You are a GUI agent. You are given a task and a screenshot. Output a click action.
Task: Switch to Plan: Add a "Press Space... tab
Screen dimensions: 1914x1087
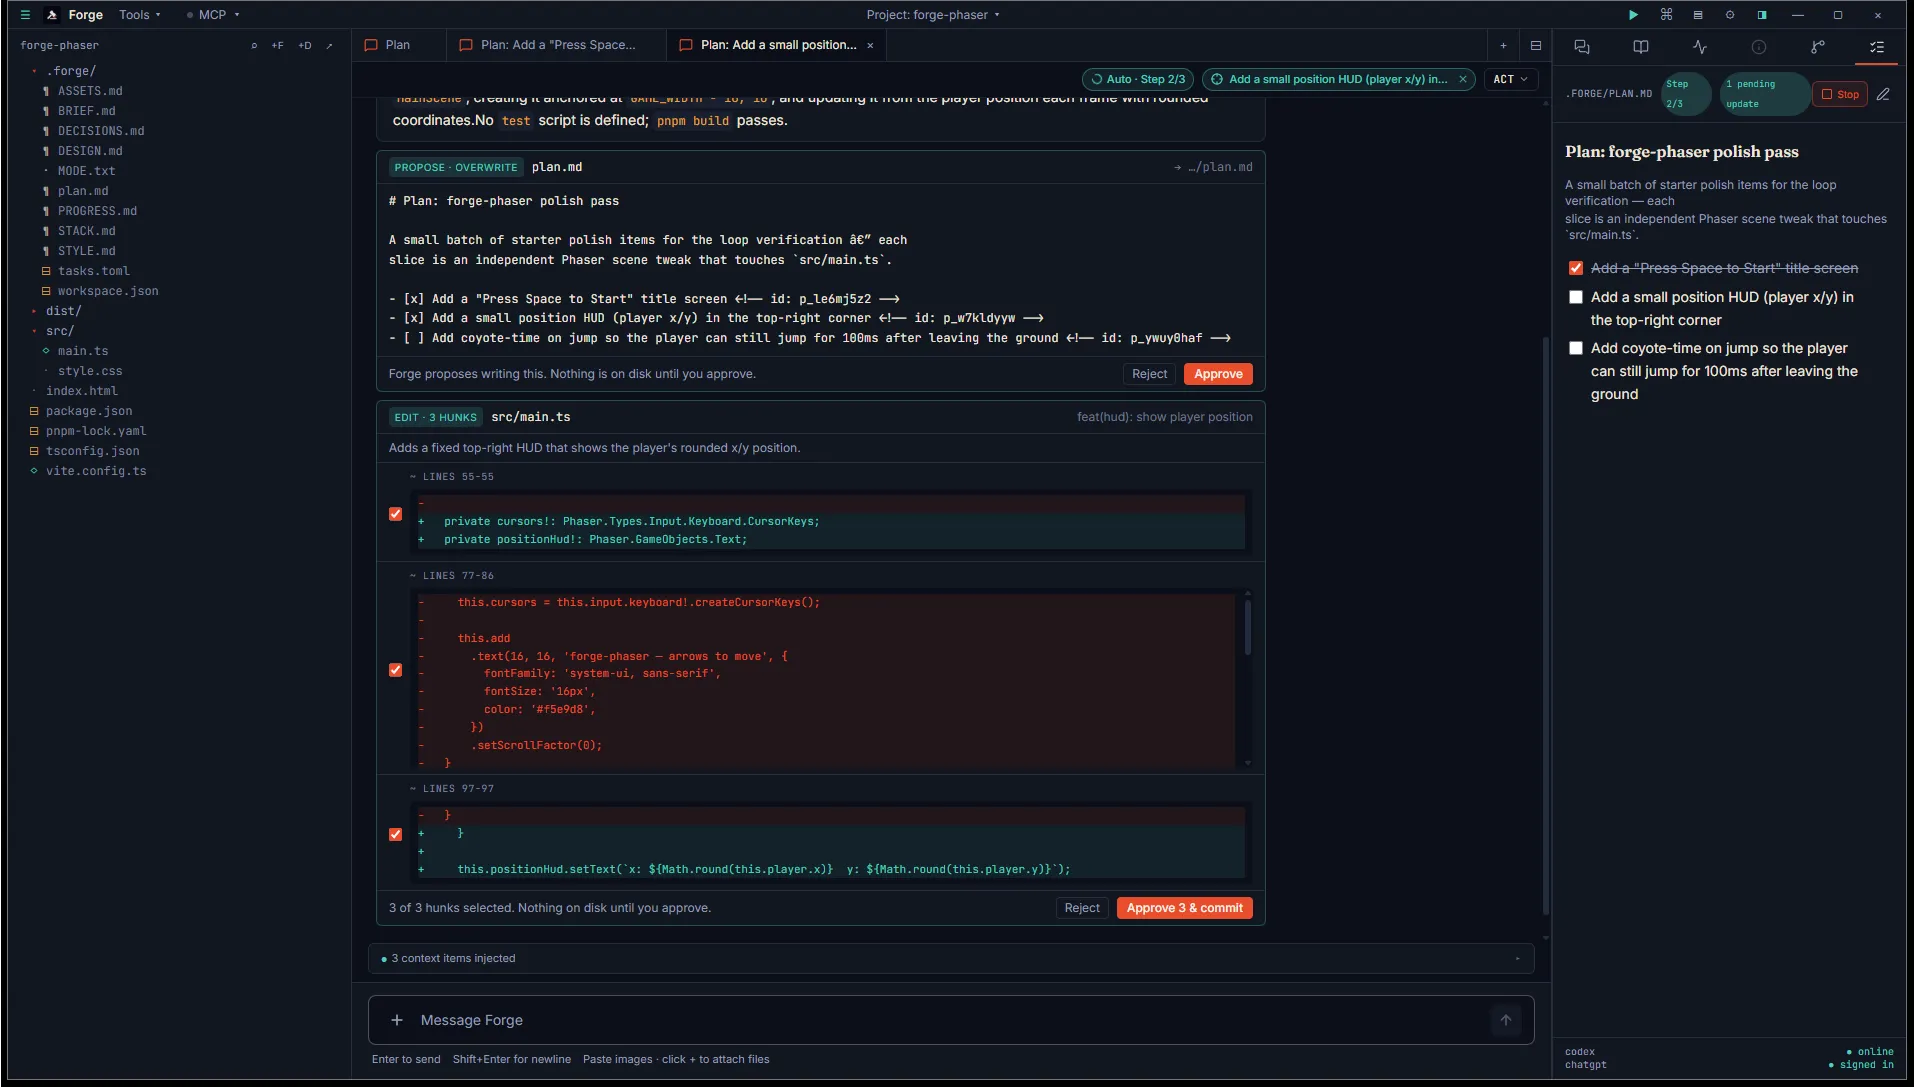(x=557, y=45)
